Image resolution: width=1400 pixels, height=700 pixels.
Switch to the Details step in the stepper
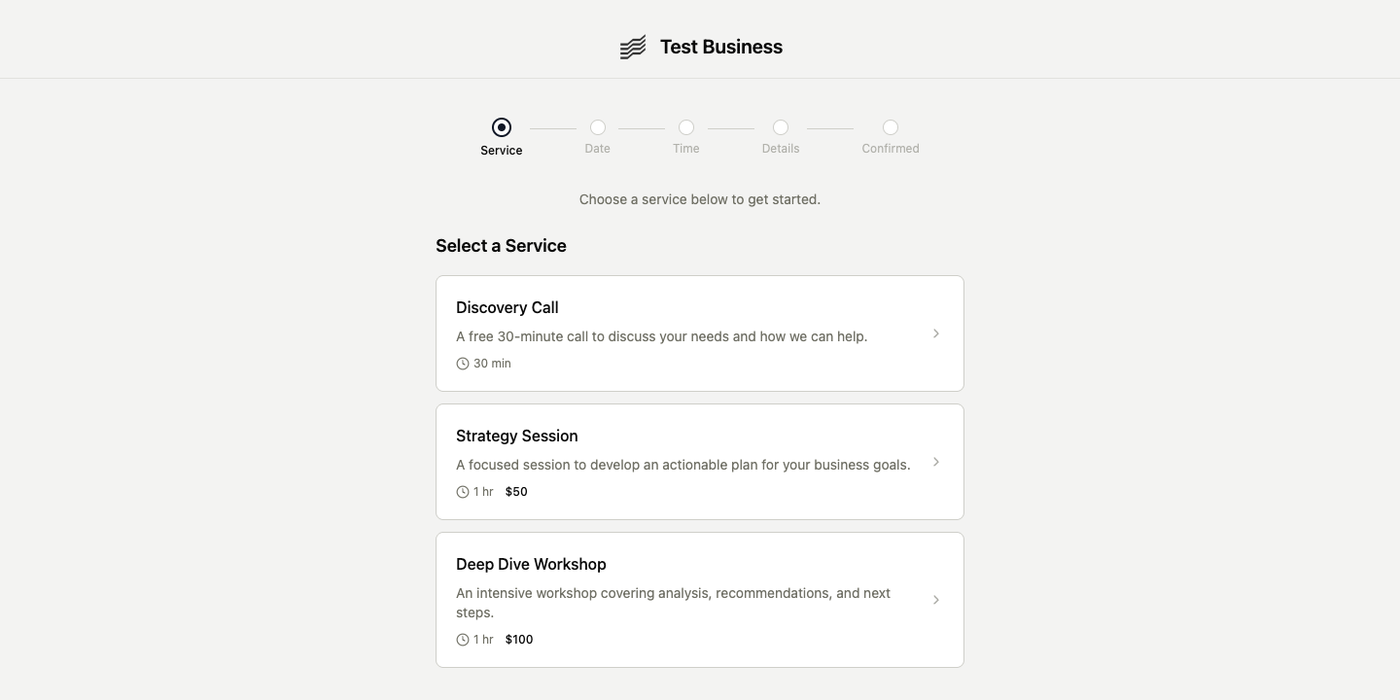pyautogui.click(x=780, y=127)
